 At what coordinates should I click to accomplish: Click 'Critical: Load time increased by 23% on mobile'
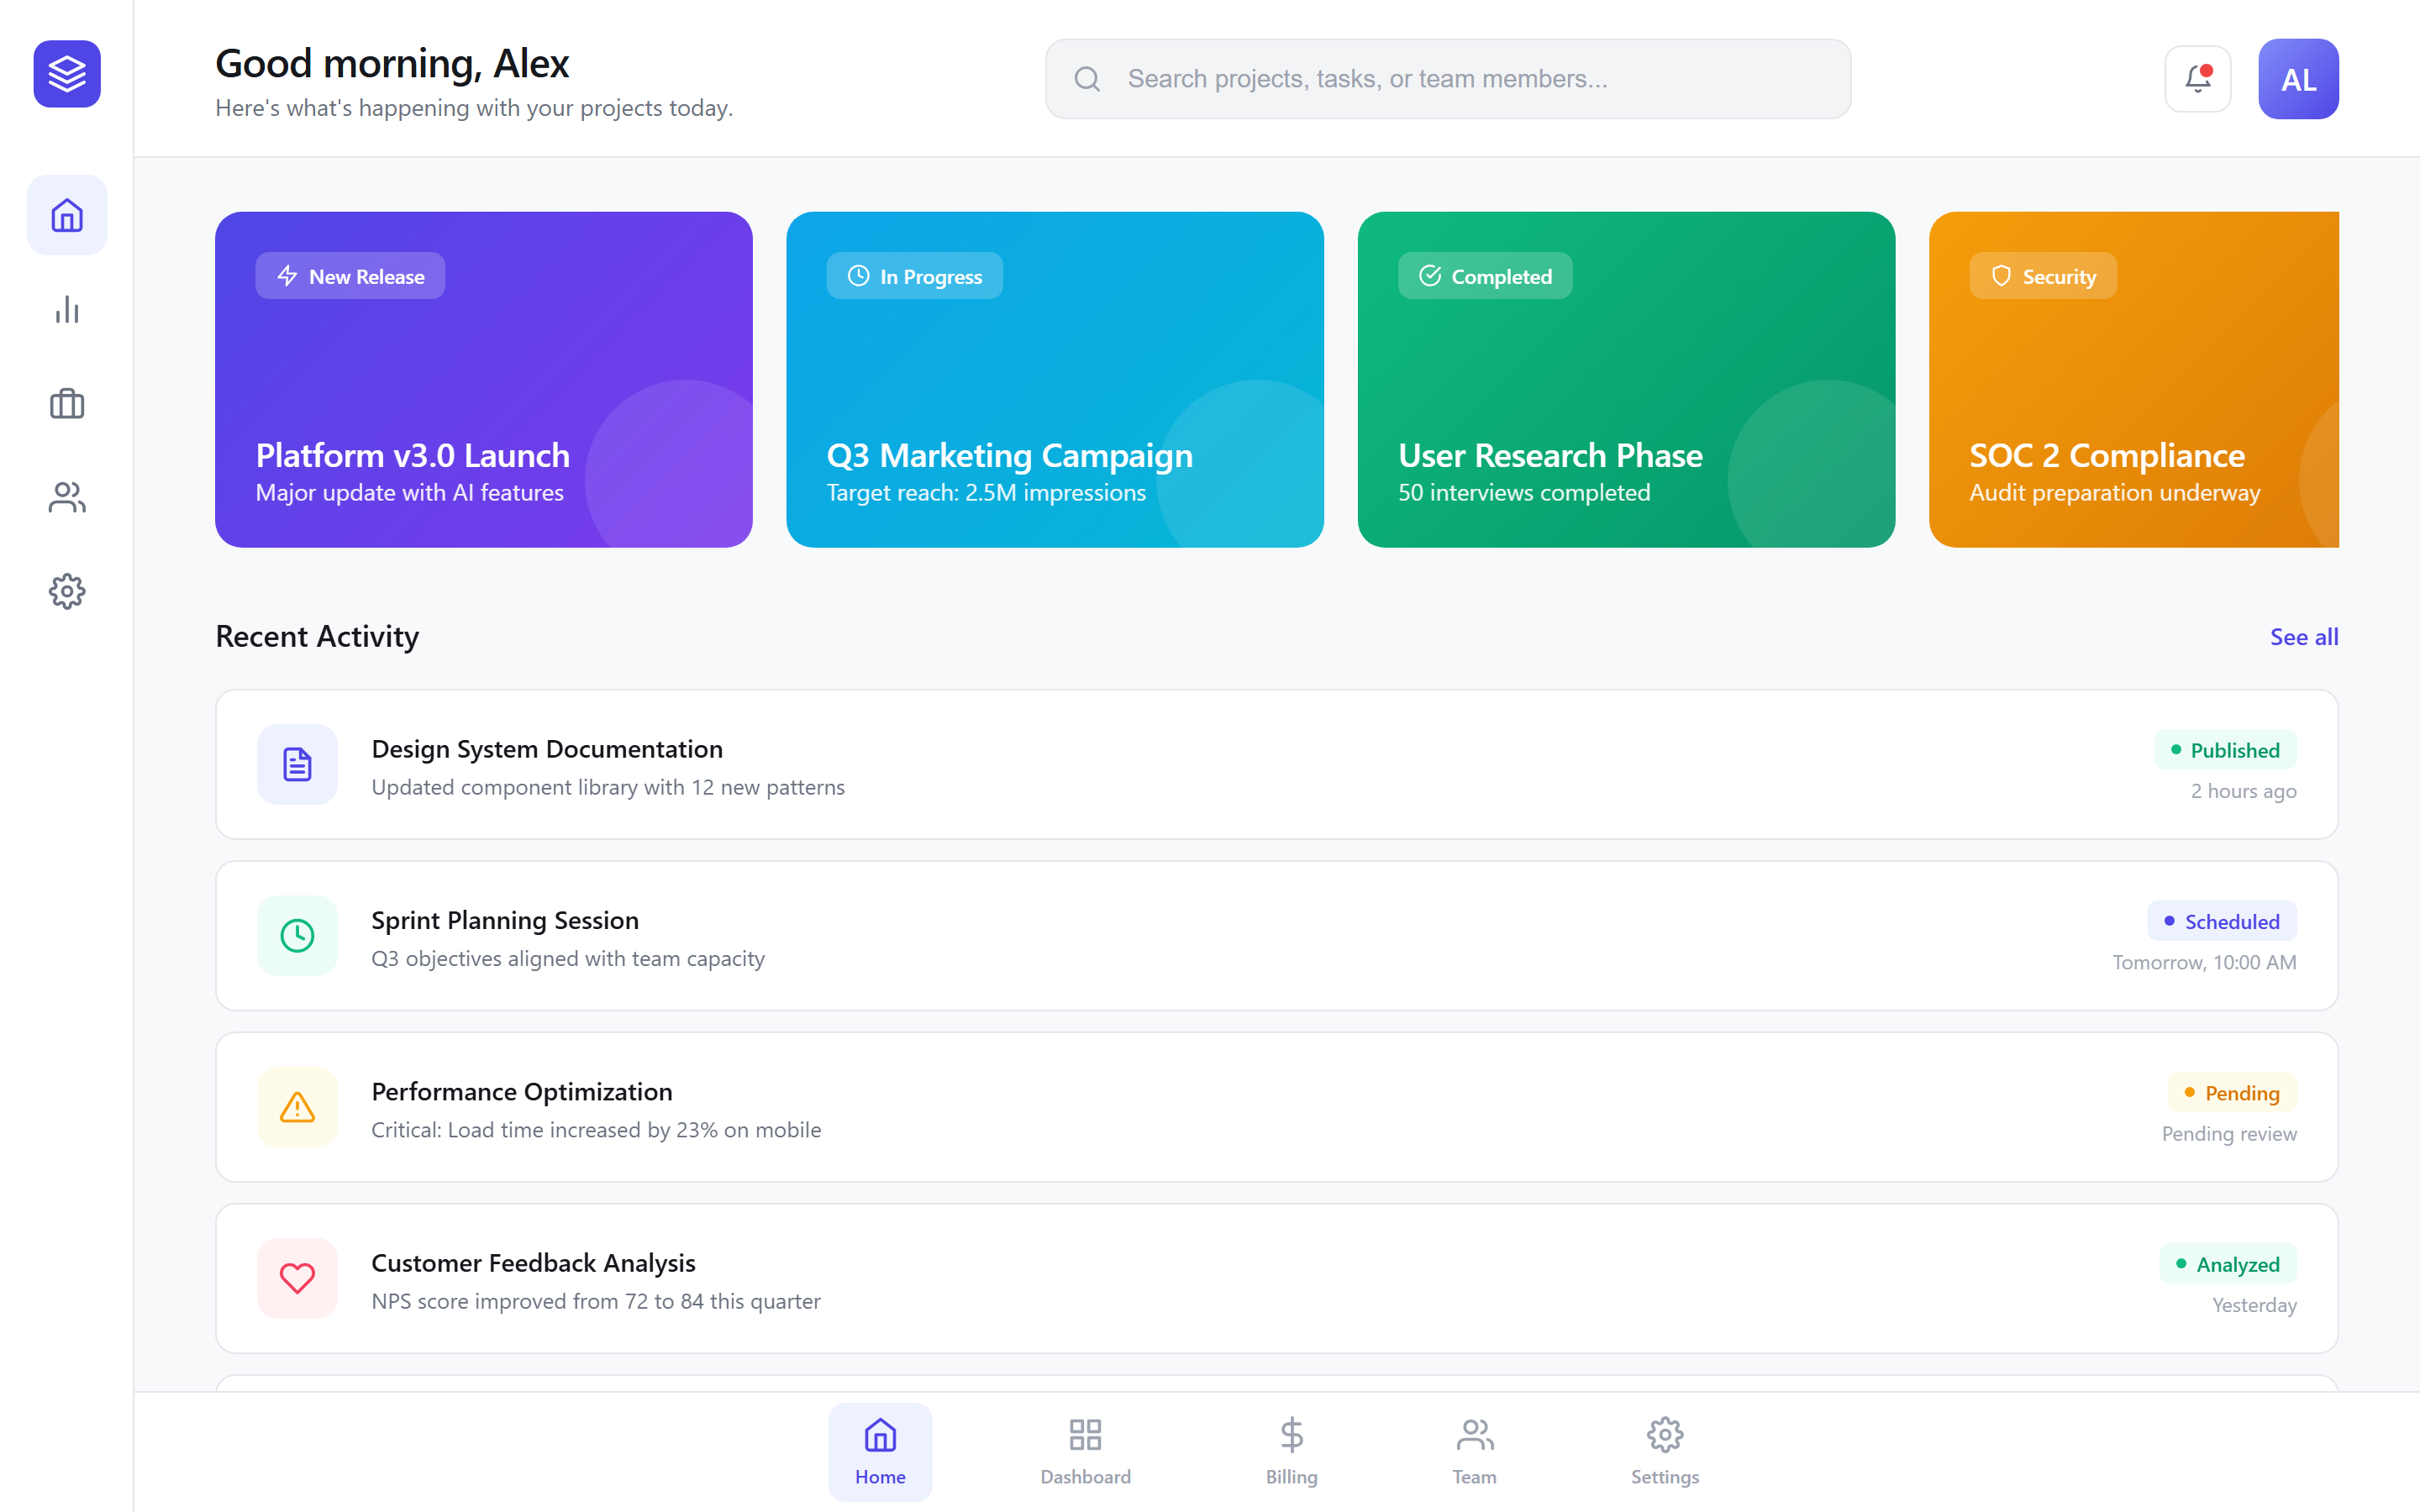596,1130
